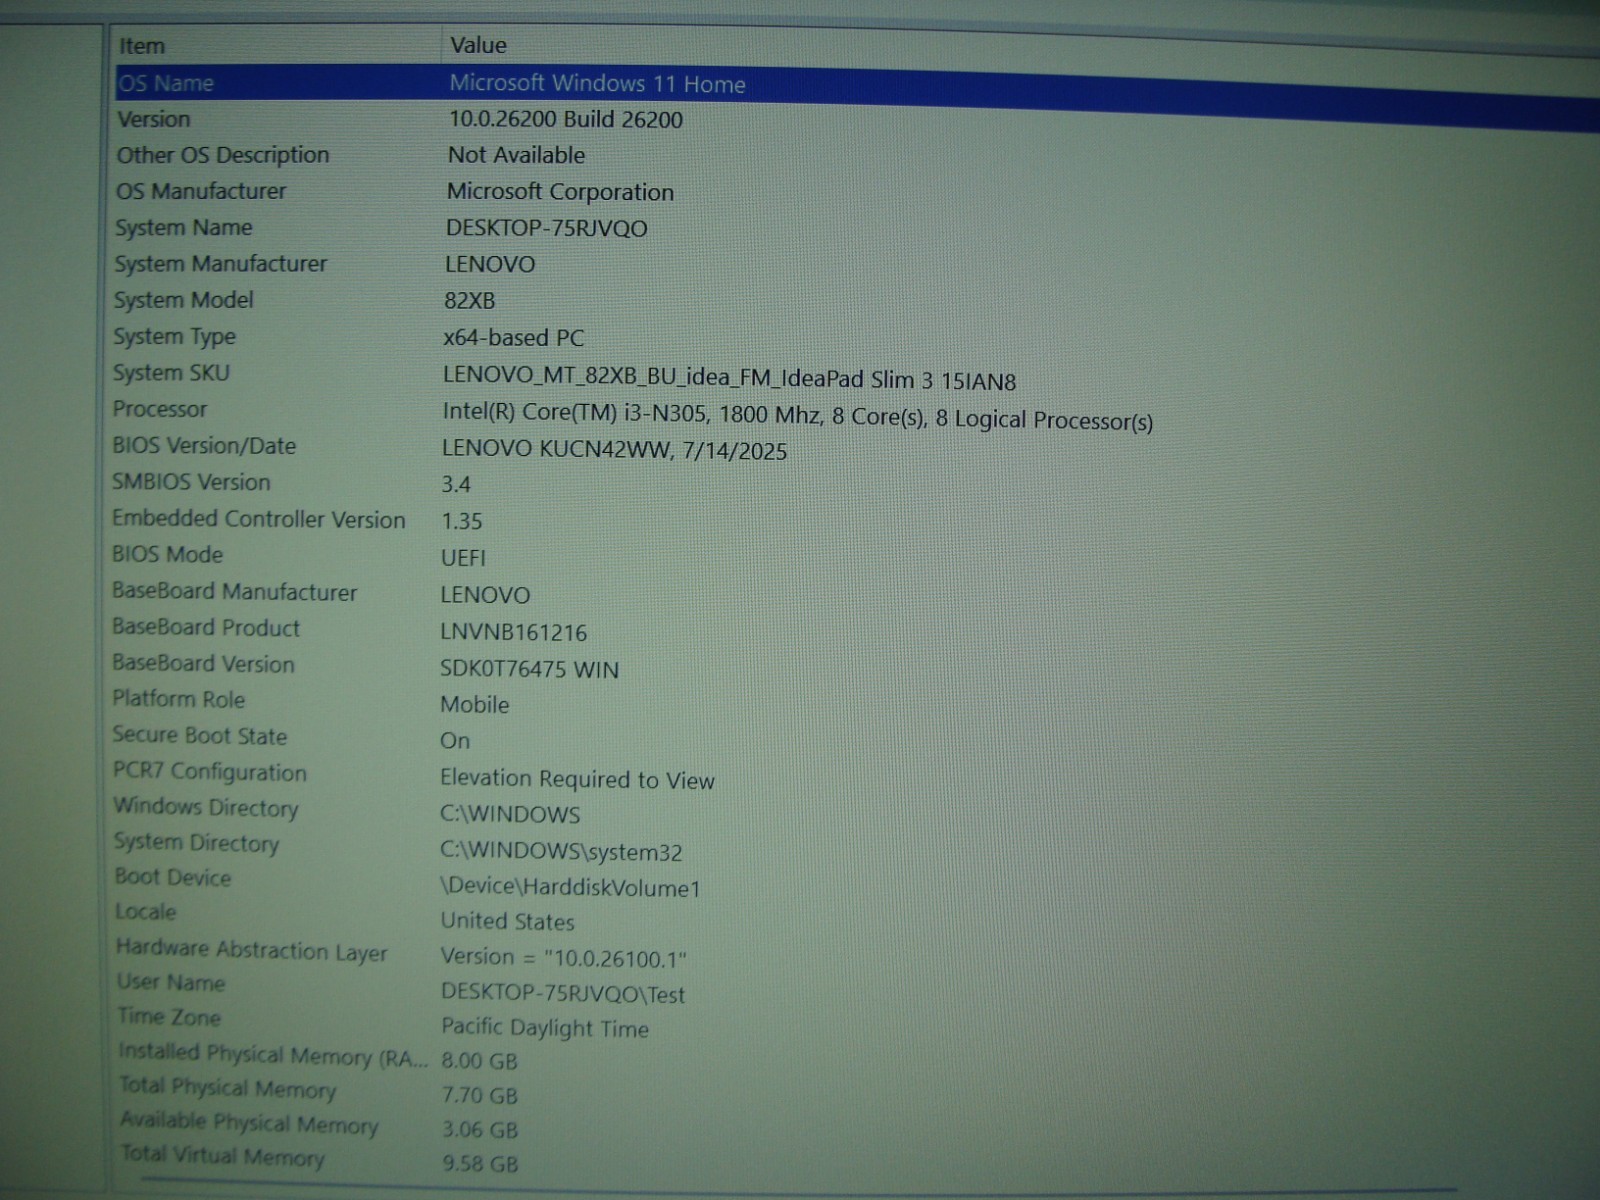Select the Embedded Controller Version row

coord(258,519)
